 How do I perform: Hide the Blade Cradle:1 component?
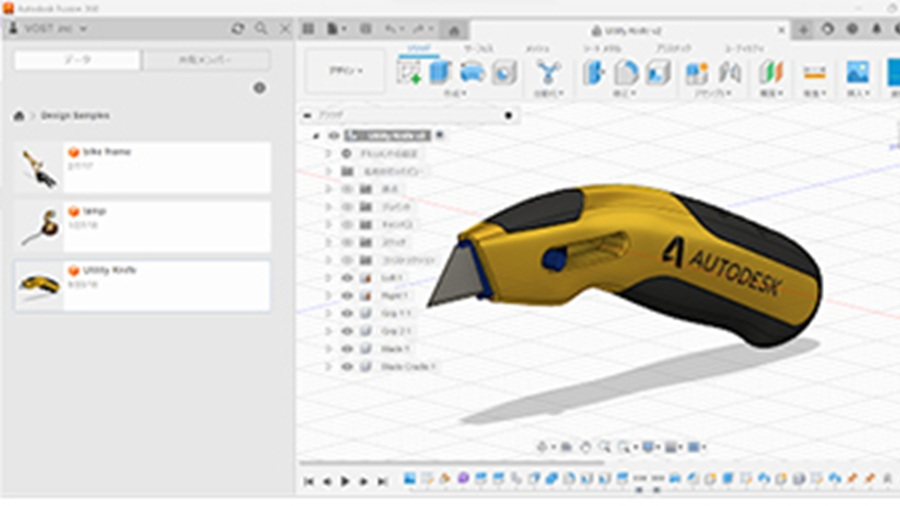[347, 367]
